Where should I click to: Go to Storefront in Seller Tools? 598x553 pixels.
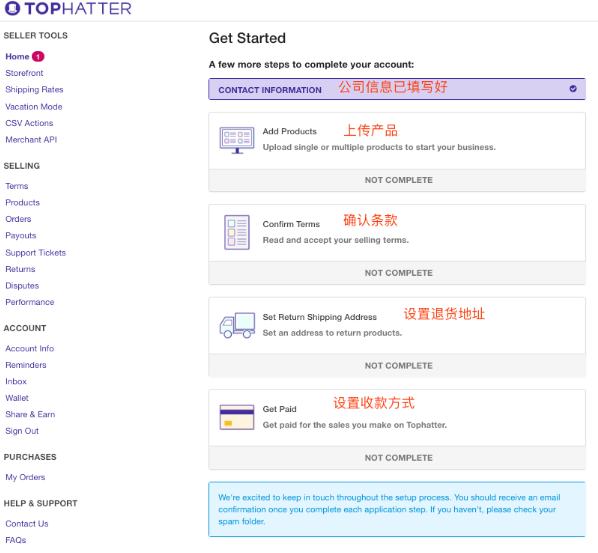point(24,73)
